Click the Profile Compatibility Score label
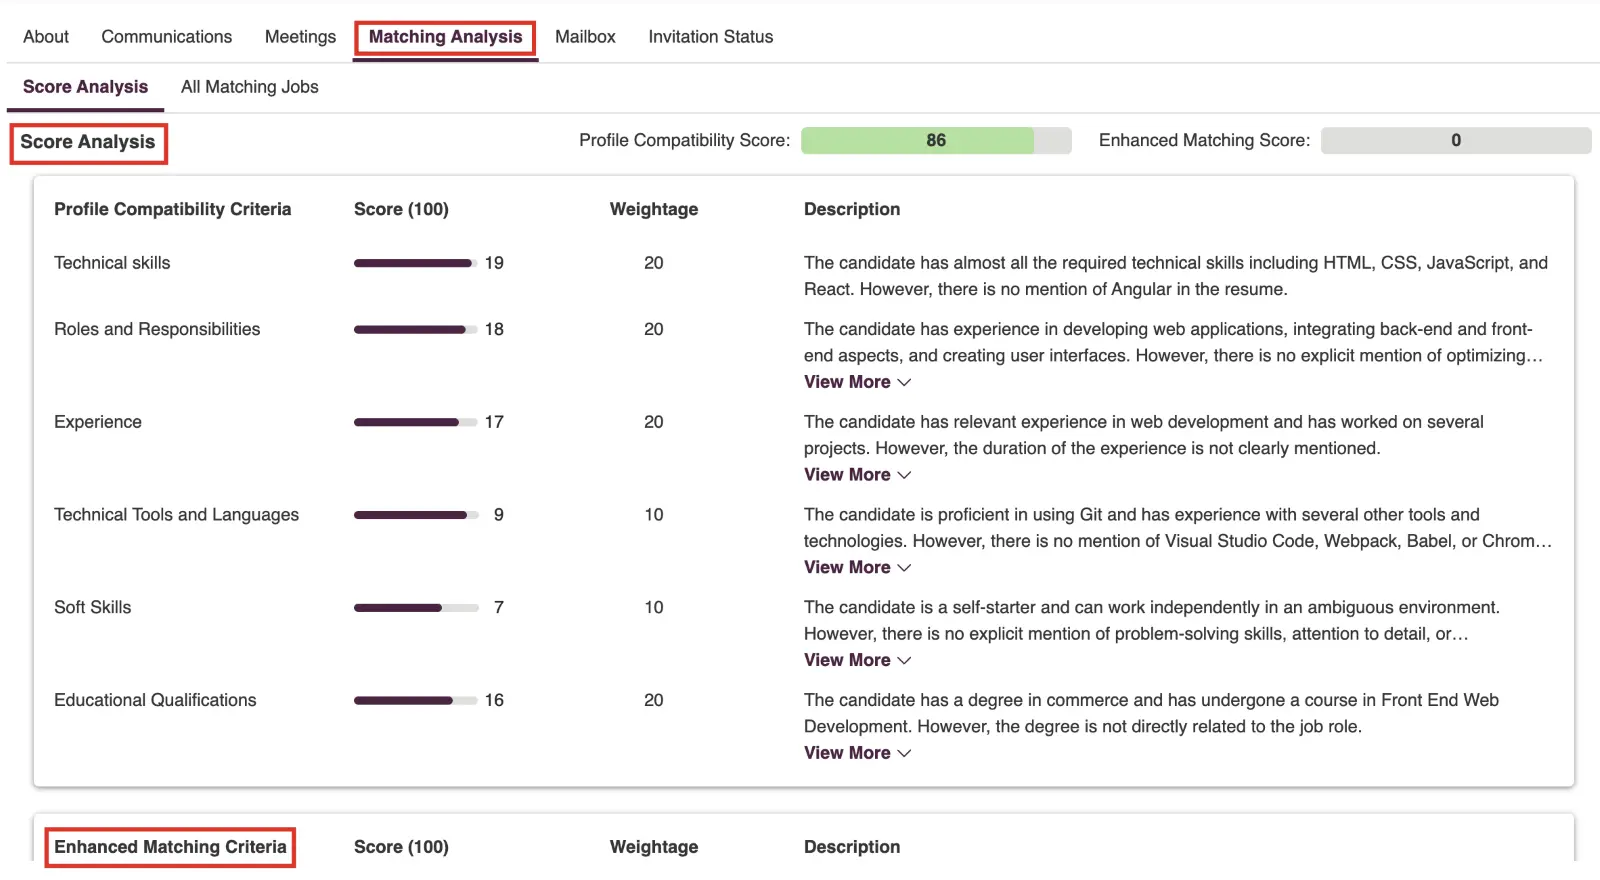The width and height of the screenshot is (1600, 880). (x=684, y=140)
